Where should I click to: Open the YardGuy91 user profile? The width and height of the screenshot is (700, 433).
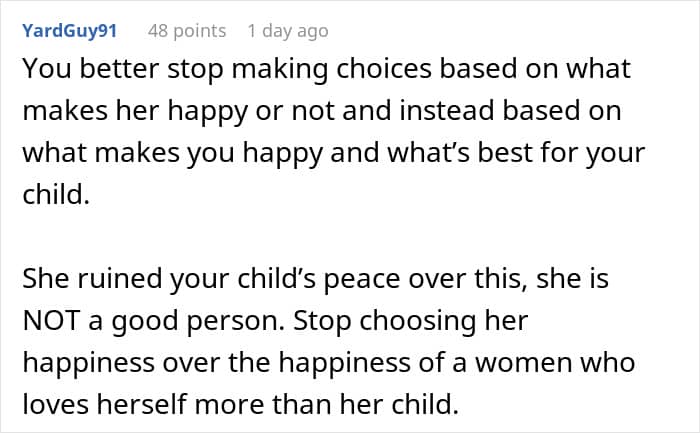69,31
